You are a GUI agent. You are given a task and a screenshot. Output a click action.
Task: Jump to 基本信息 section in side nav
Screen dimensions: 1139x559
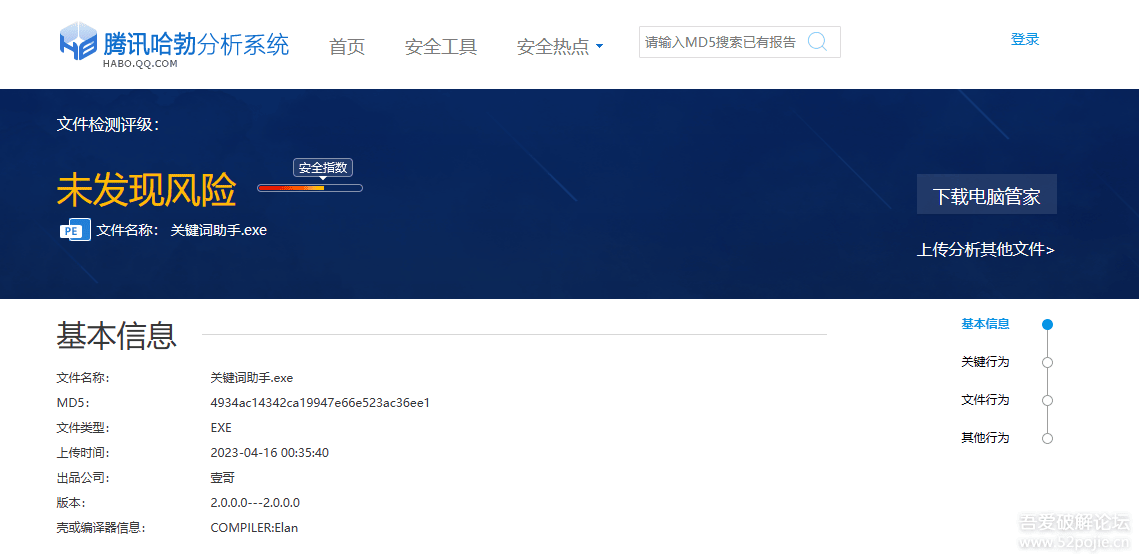(985, 324)
